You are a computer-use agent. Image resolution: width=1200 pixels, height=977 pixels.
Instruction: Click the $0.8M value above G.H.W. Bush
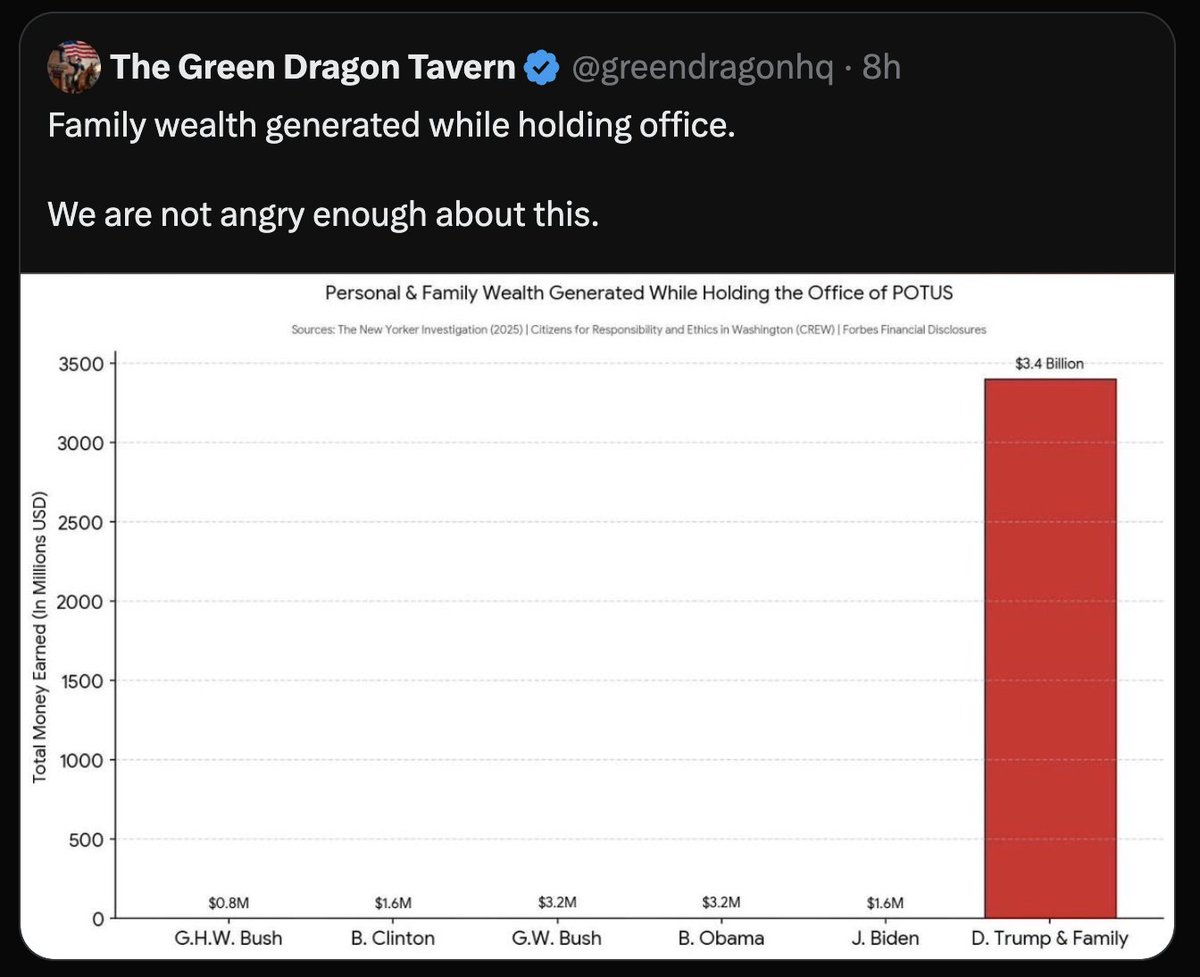pyautogui.click(x=227, y=903)
